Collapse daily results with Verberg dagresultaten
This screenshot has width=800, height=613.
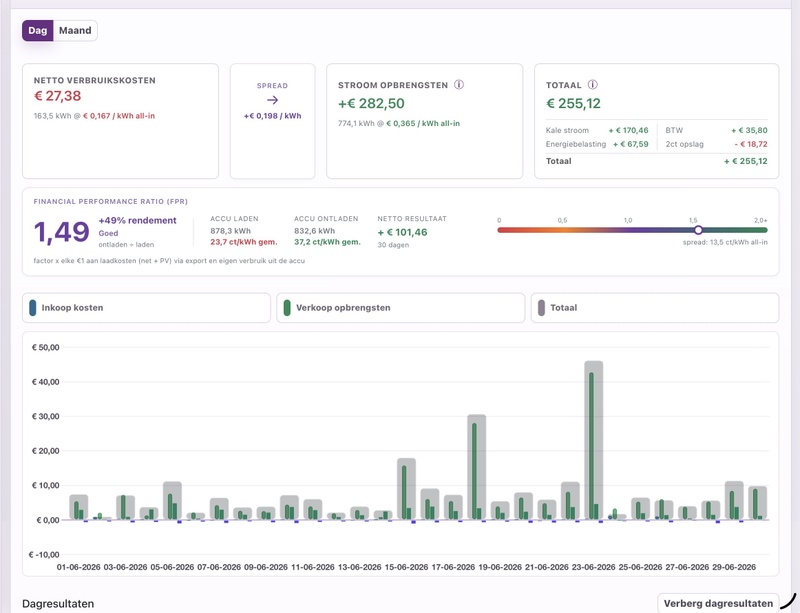tap(718, 603)
